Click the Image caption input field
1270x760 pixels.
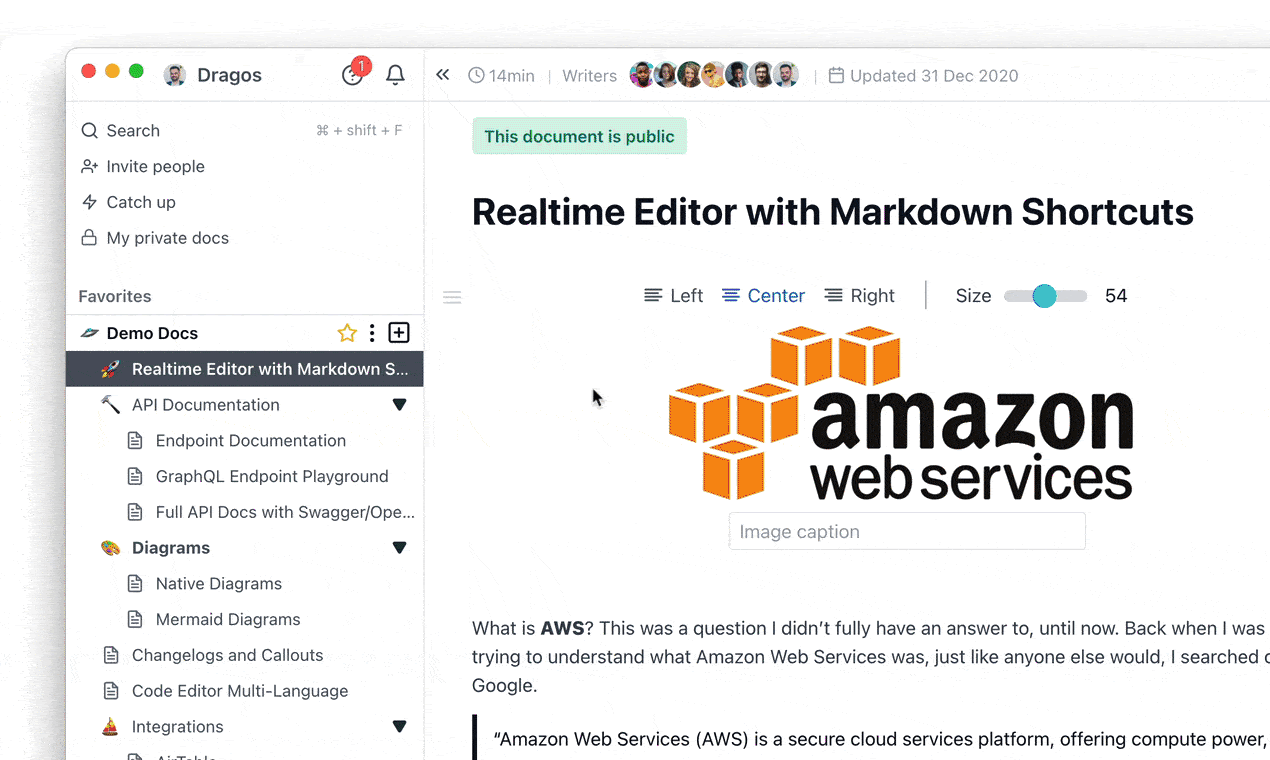(905, 531)
